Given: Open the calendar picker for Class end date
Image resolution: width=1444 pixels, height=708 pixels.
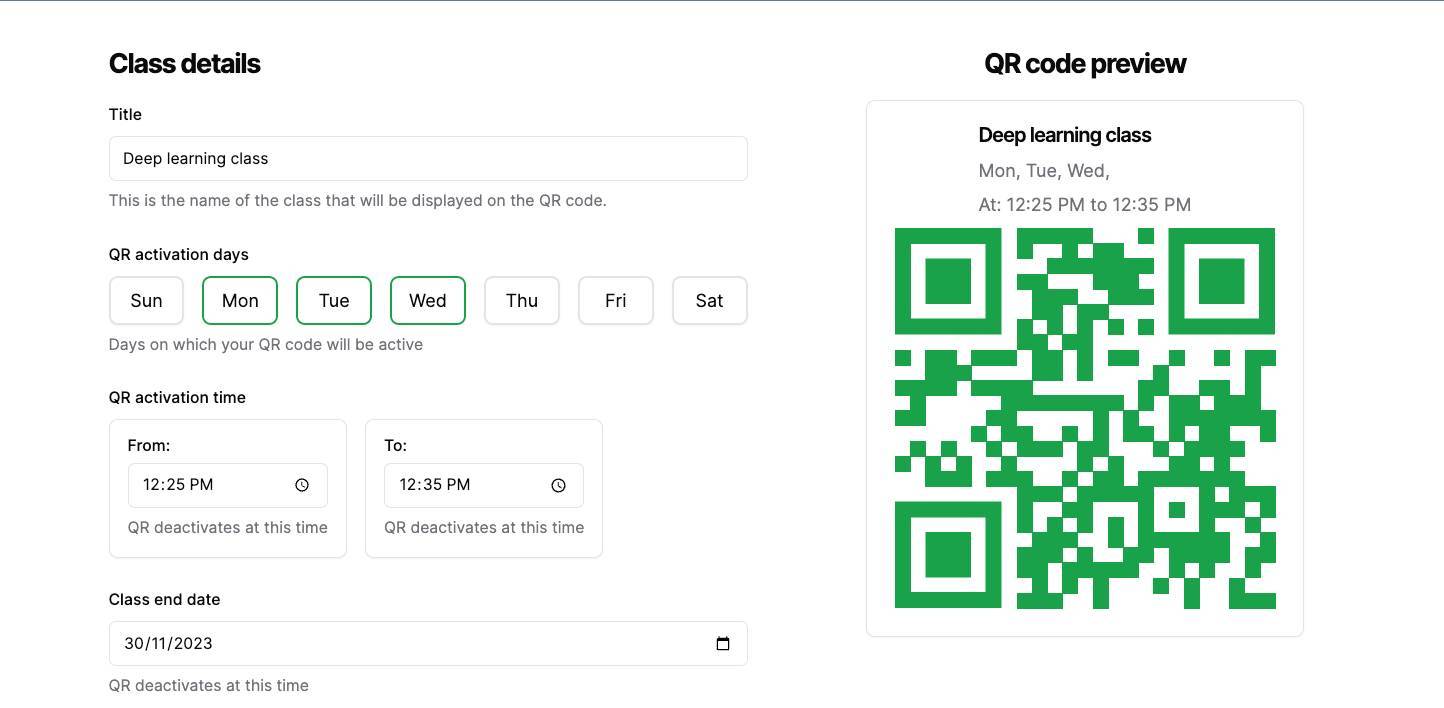Looking at the screenshot, I should (723, 643).
